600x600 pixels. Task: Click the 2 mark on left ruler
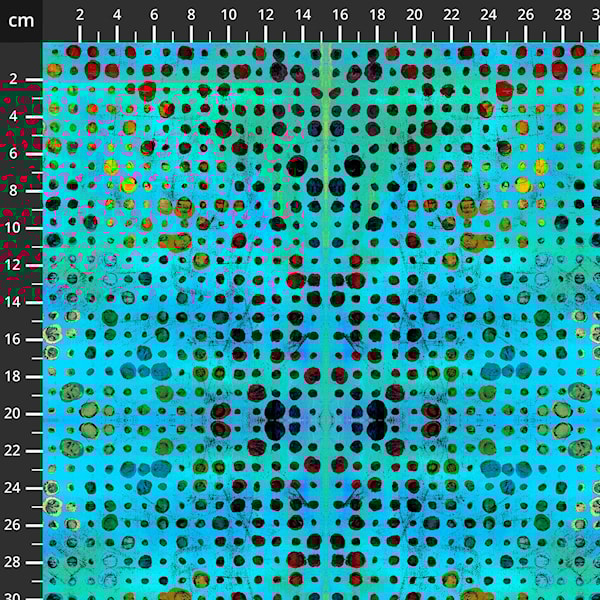tap(13, 79)
